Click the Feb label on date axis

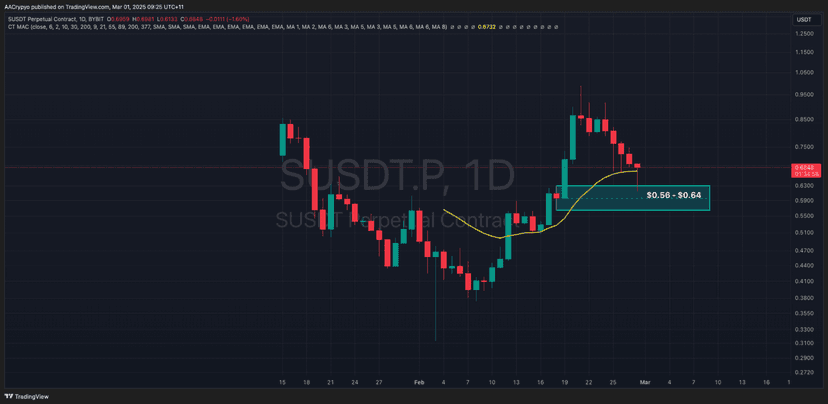coord(419,382)
